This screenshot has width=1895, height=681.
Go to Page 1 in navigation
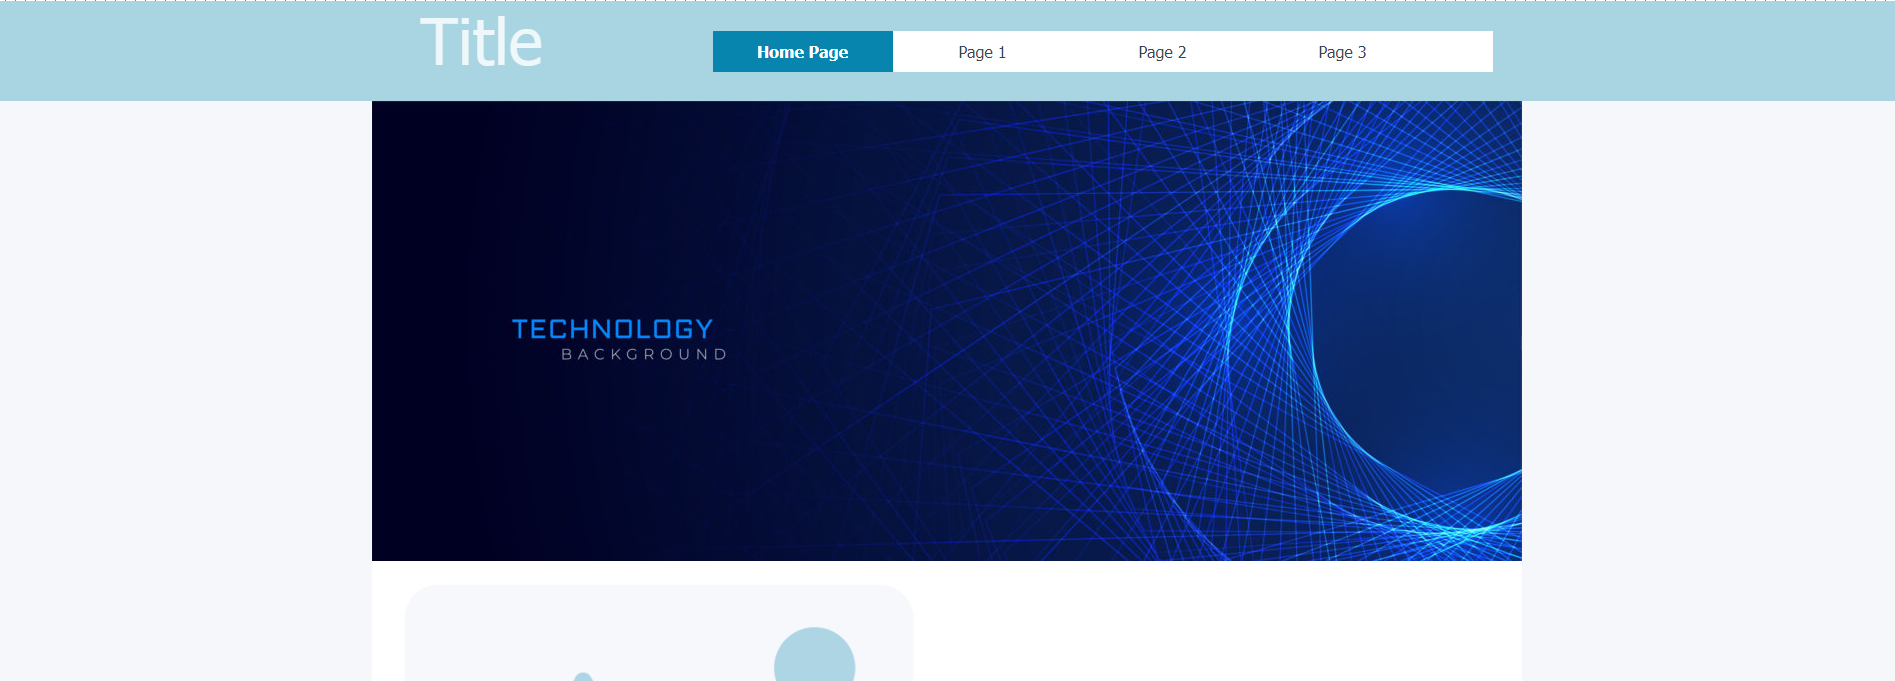click(x=982, y=52)
